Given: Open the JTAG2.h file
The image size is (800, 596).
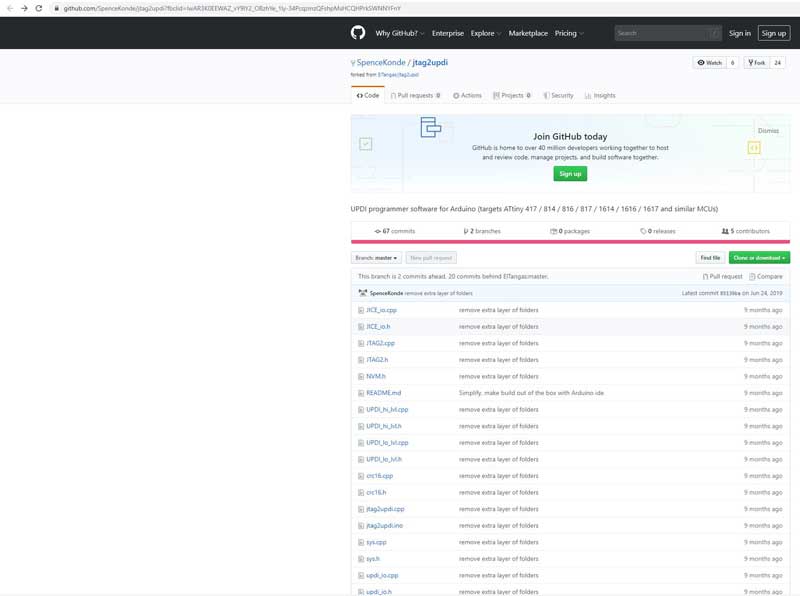Looking at the screenshot, I should (x=377, y=360).
